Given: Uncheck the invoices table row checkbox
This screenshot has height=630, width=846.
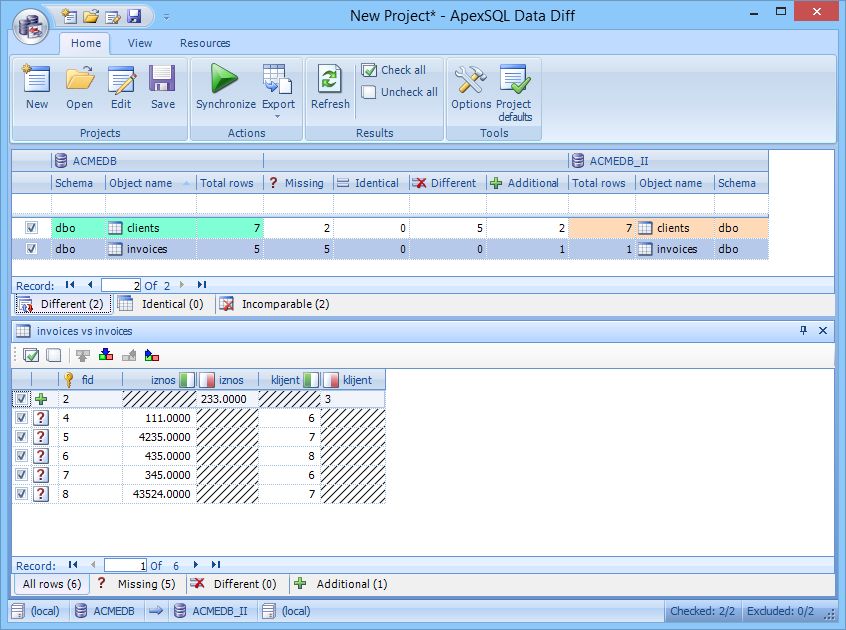Looking at the screenshot, I should click(31, 249).
